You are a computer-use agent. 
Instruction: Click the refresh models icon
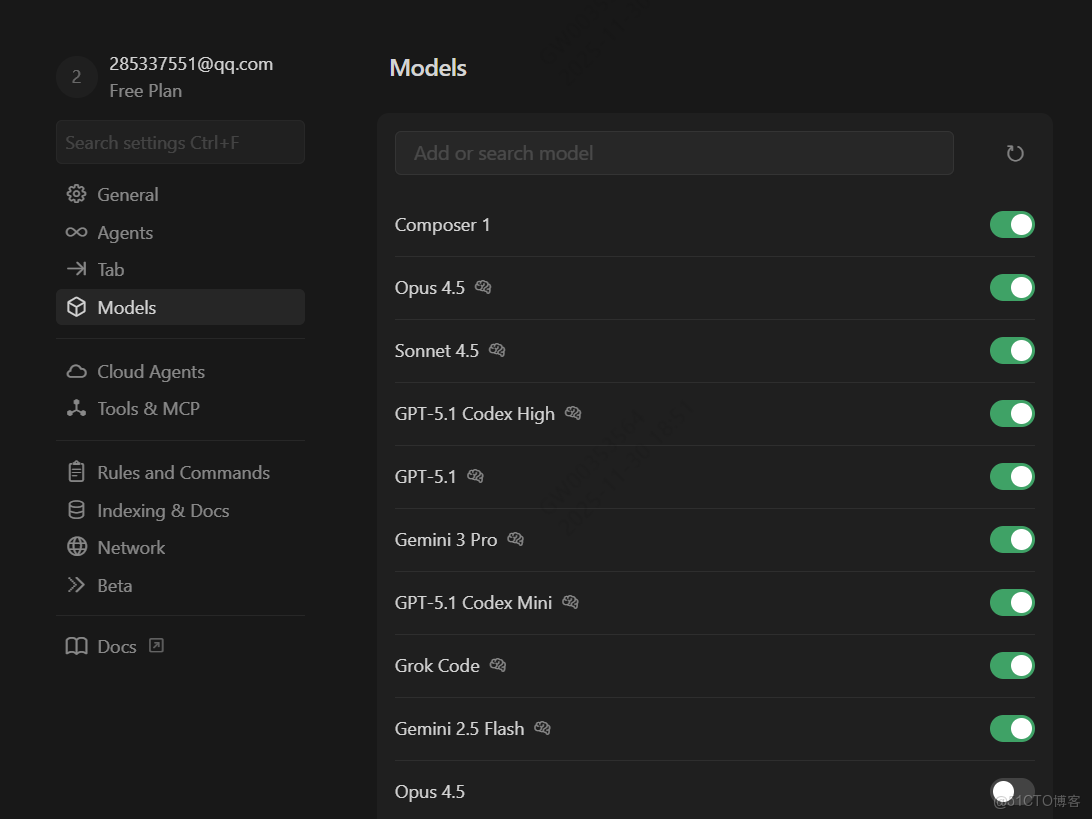point(1015,153)
